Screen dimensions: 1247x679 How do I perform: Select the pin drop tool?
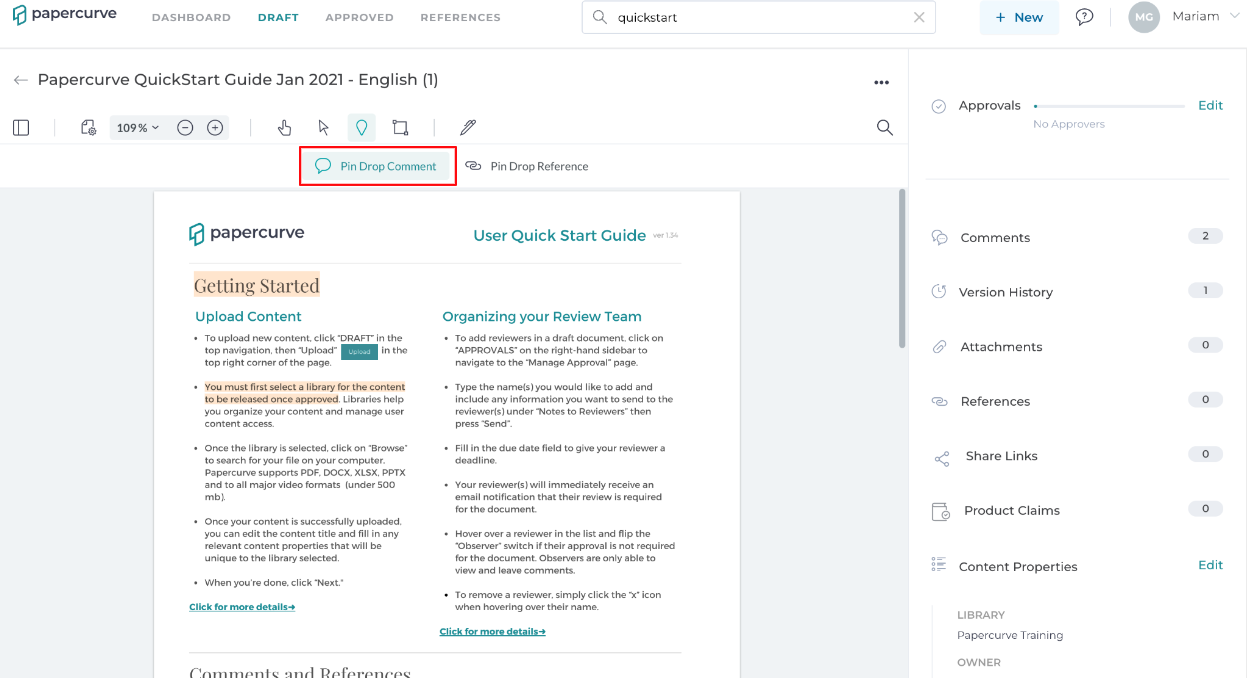click(362, 128)
